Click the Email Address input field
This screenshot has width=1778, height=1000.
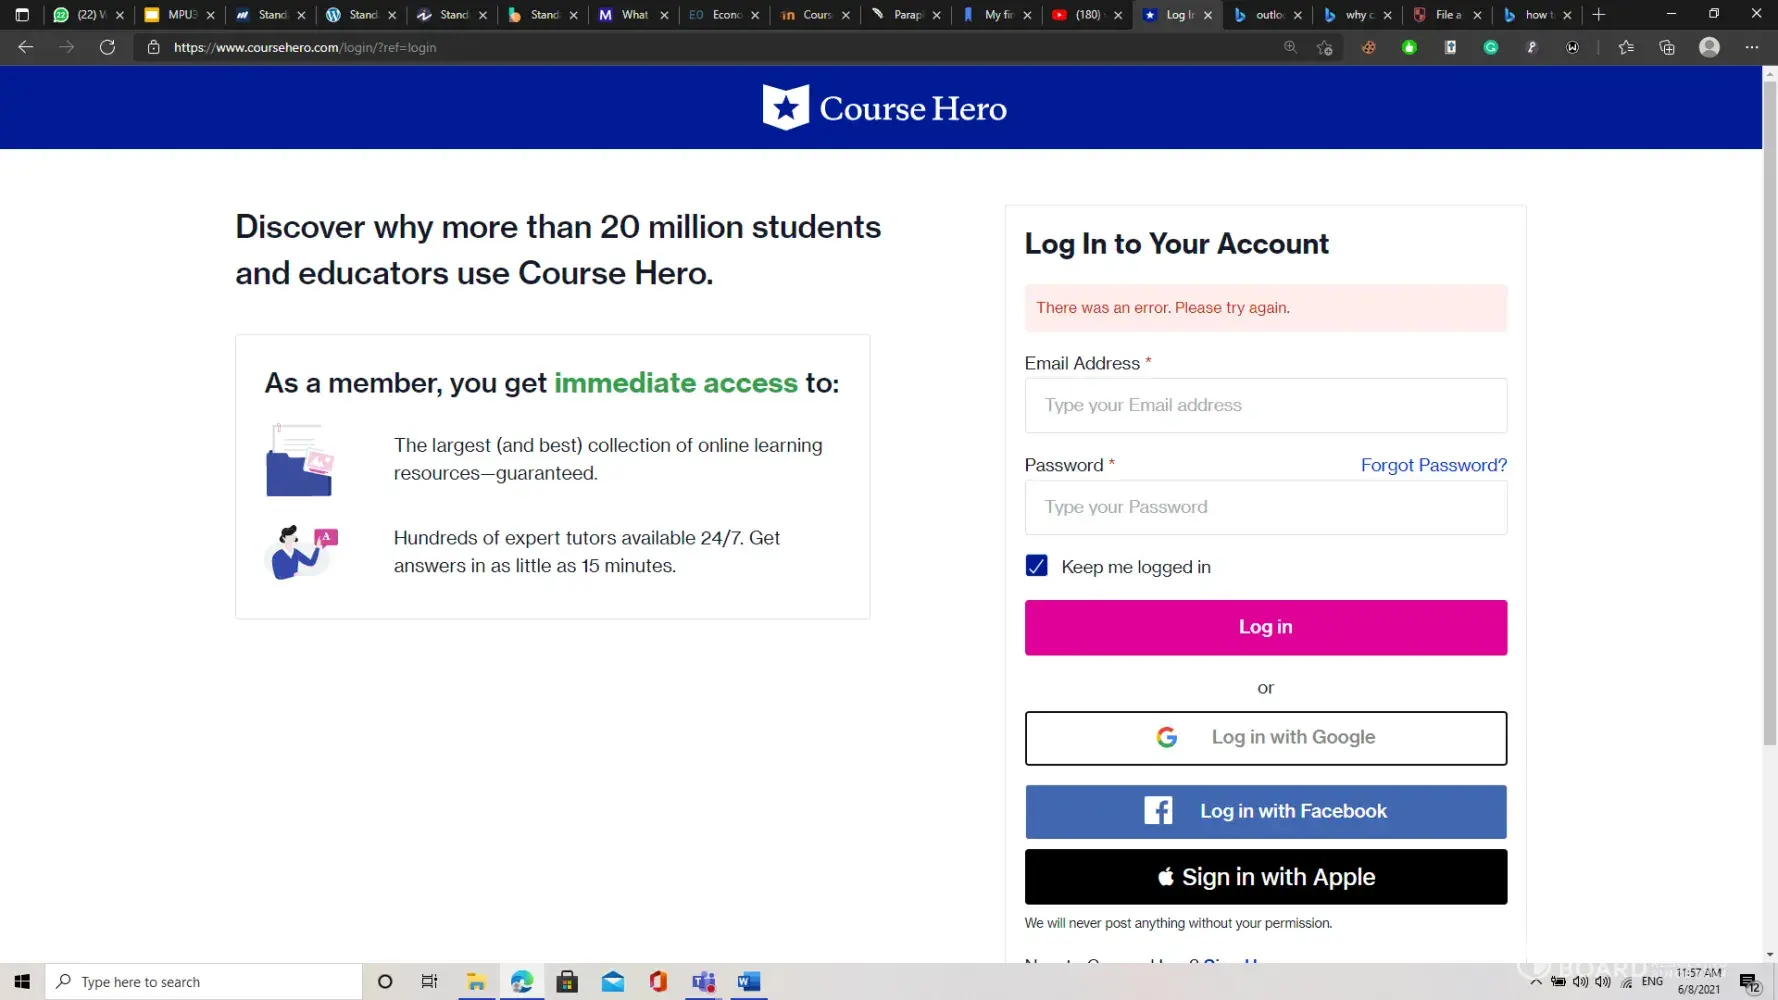[x=1265, y=405]
